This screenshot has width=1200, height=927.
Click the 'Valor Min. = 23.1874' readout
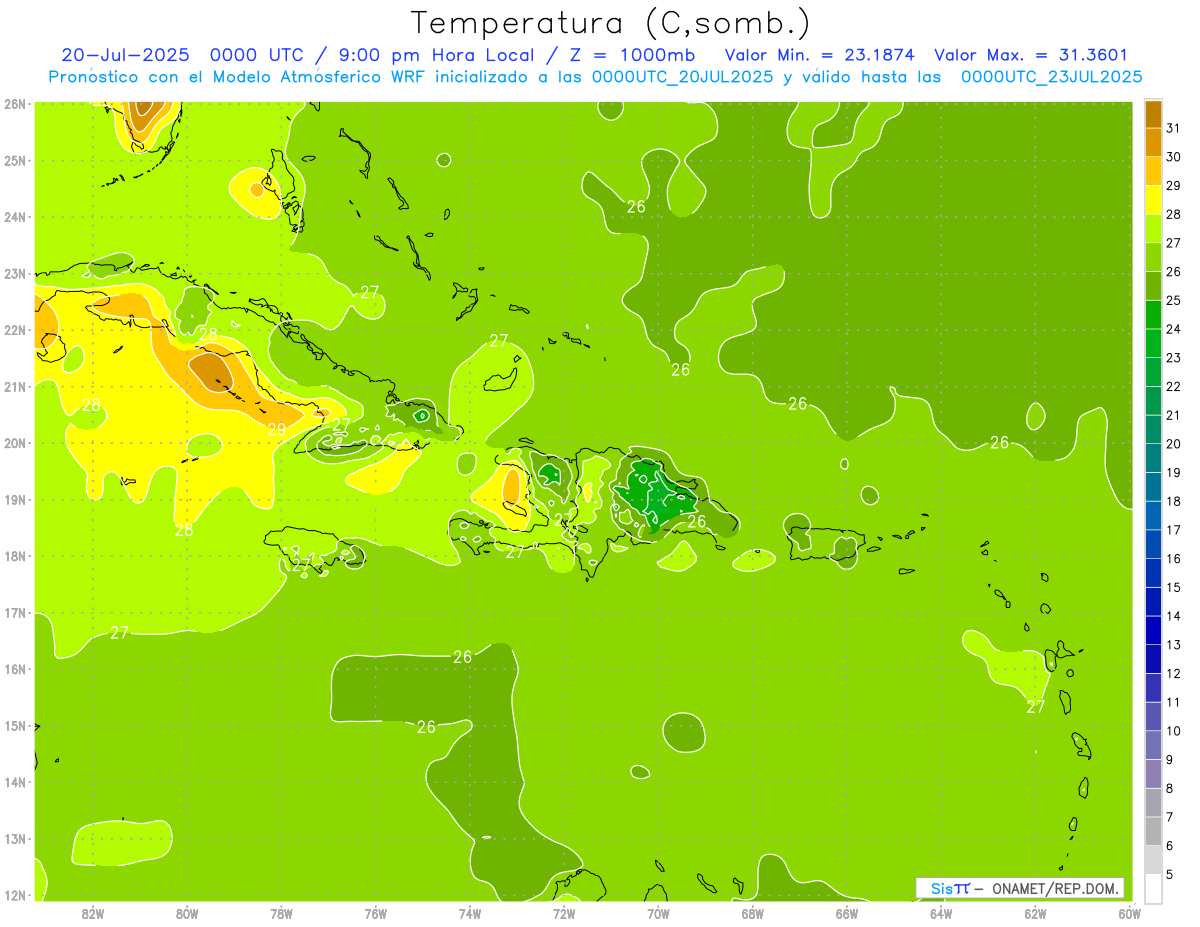[x=819, y=56]
